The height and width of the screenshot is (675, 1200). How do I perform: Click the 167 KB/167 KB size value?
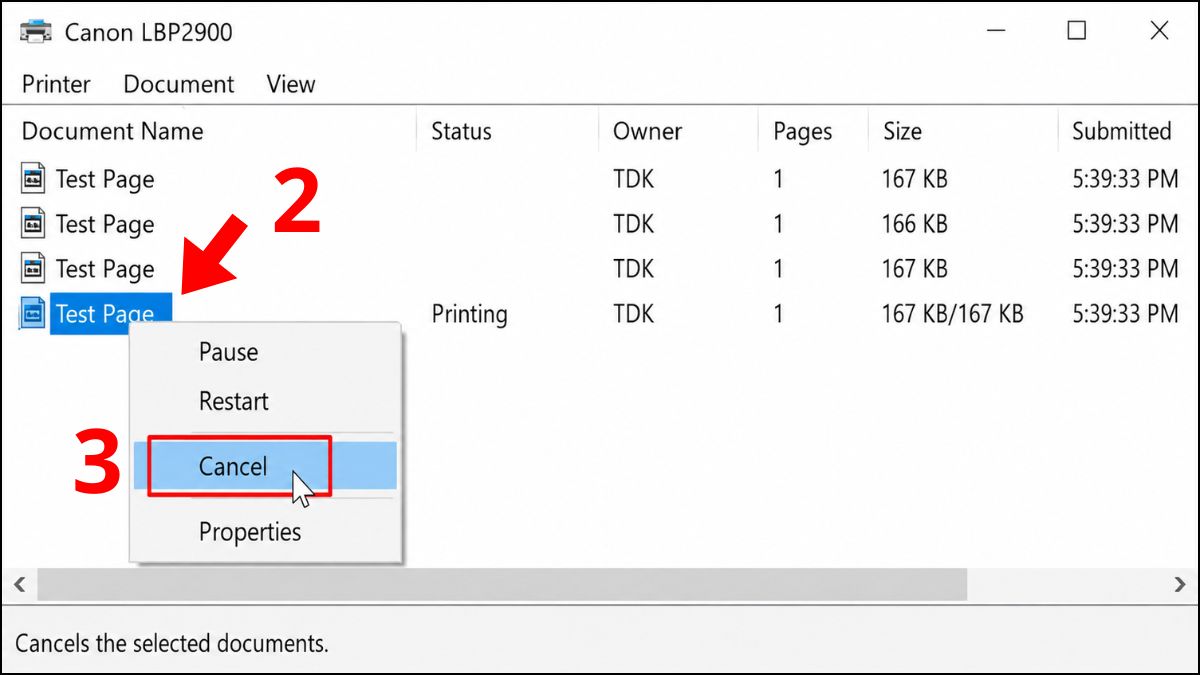[952, 314]
